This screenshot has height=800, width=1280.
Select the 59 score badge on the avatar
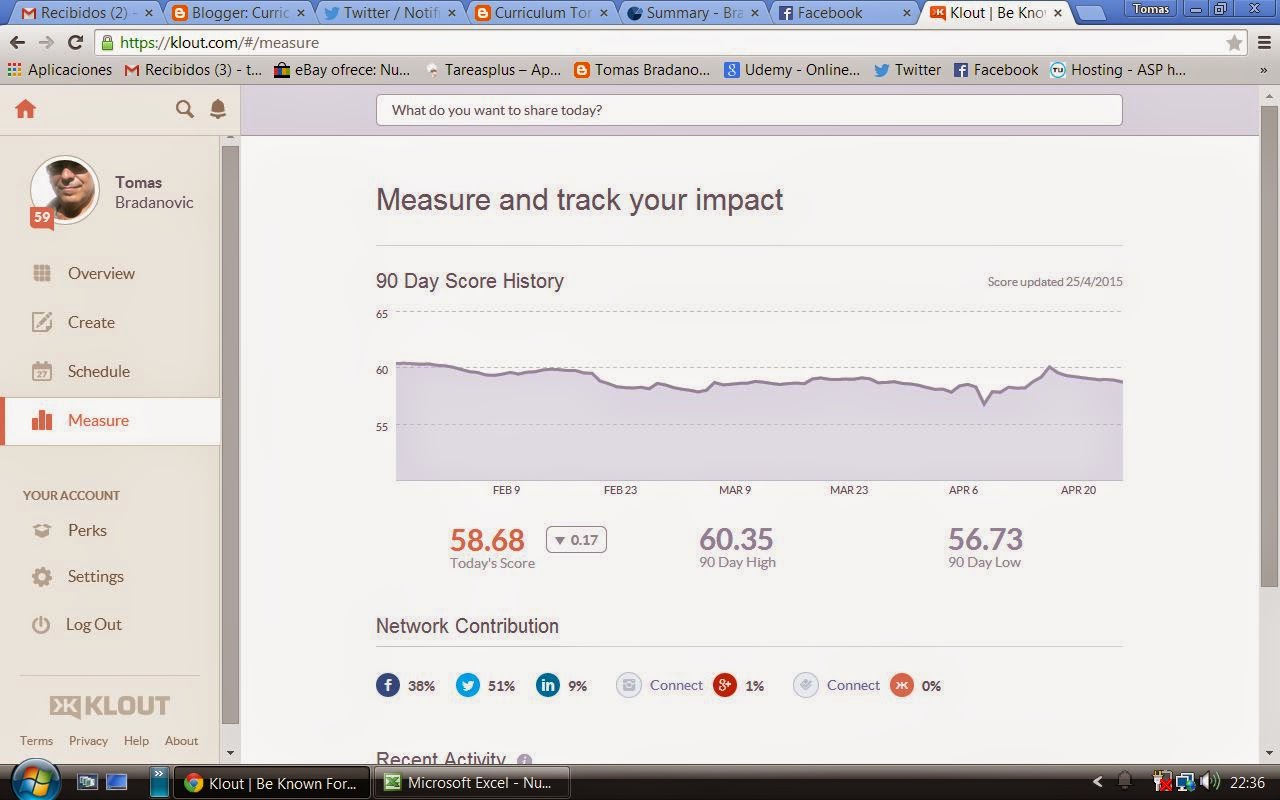pyautogui.click(x=42, y=217)
